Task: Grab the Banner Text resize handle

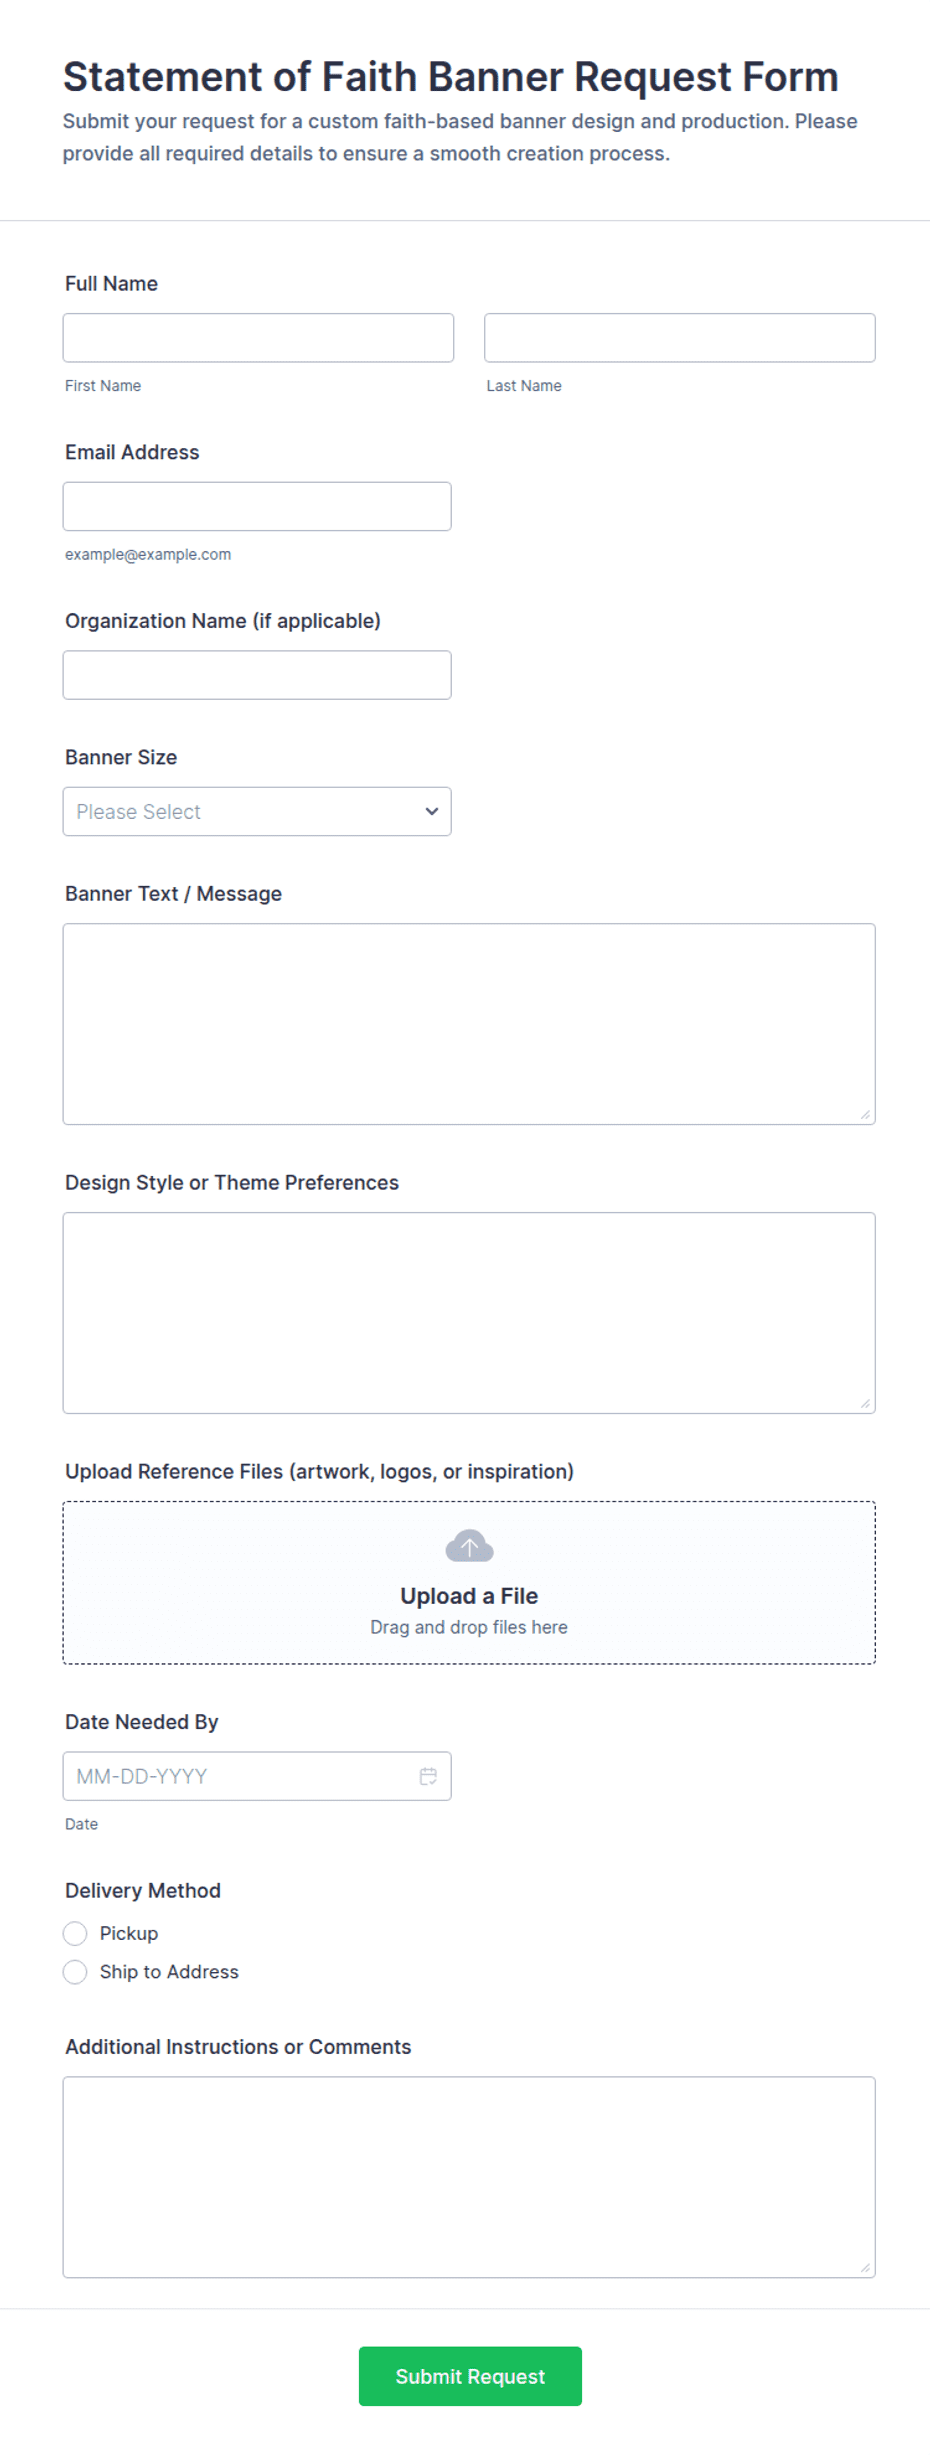Action: (865, 1114)
